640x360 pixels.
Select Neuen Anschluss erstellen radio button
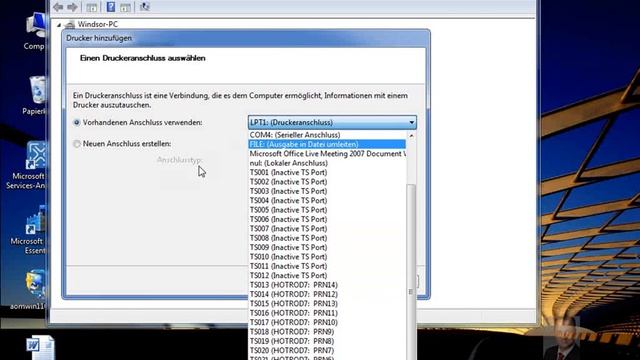point(76,144)
